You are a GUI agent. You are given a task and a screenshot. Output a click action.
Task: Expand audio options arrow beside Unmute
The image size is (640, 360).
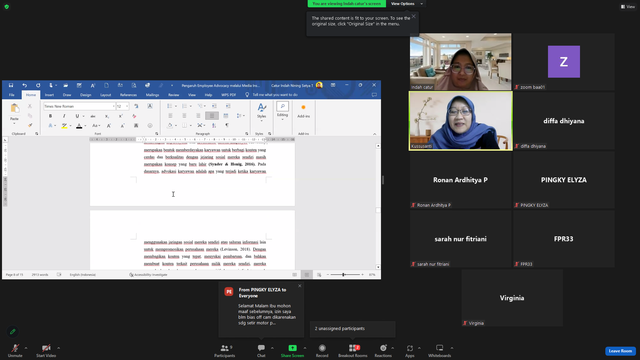(26, 348)
